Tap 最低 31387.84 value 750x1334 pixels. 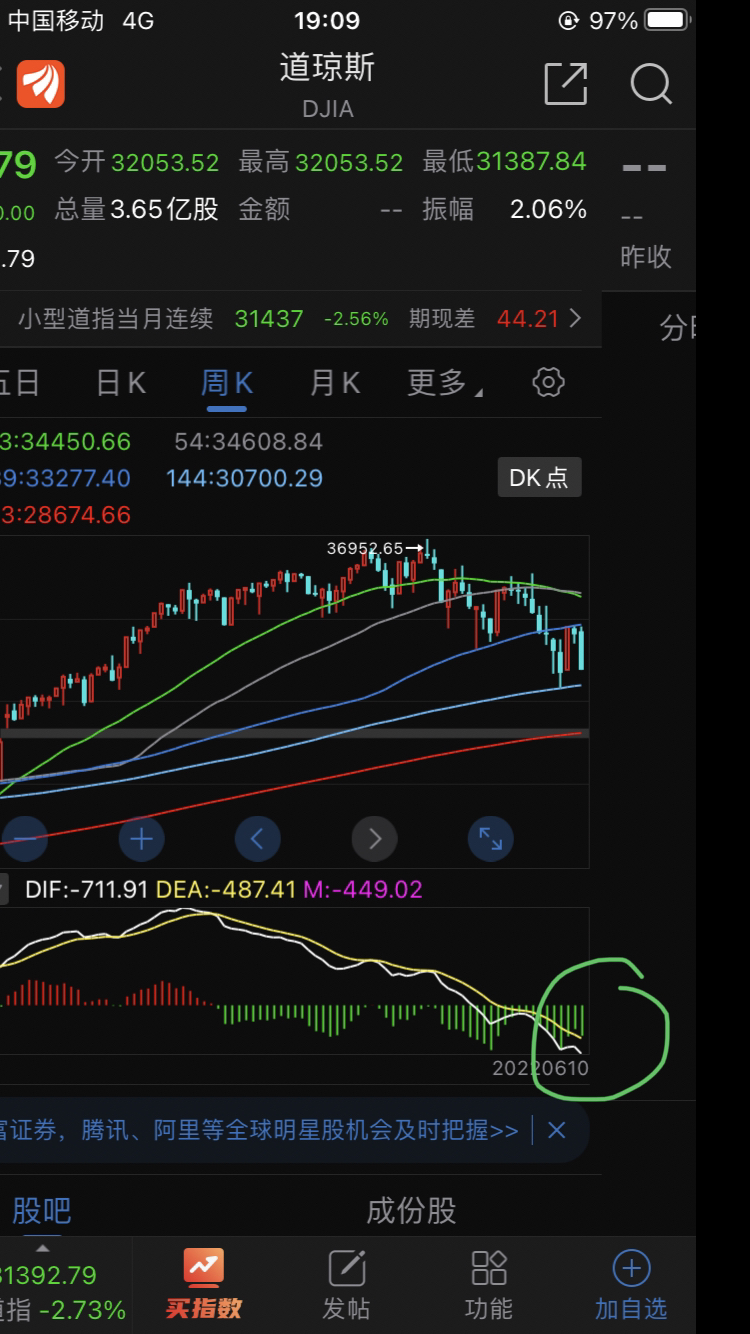pos(531,162)
